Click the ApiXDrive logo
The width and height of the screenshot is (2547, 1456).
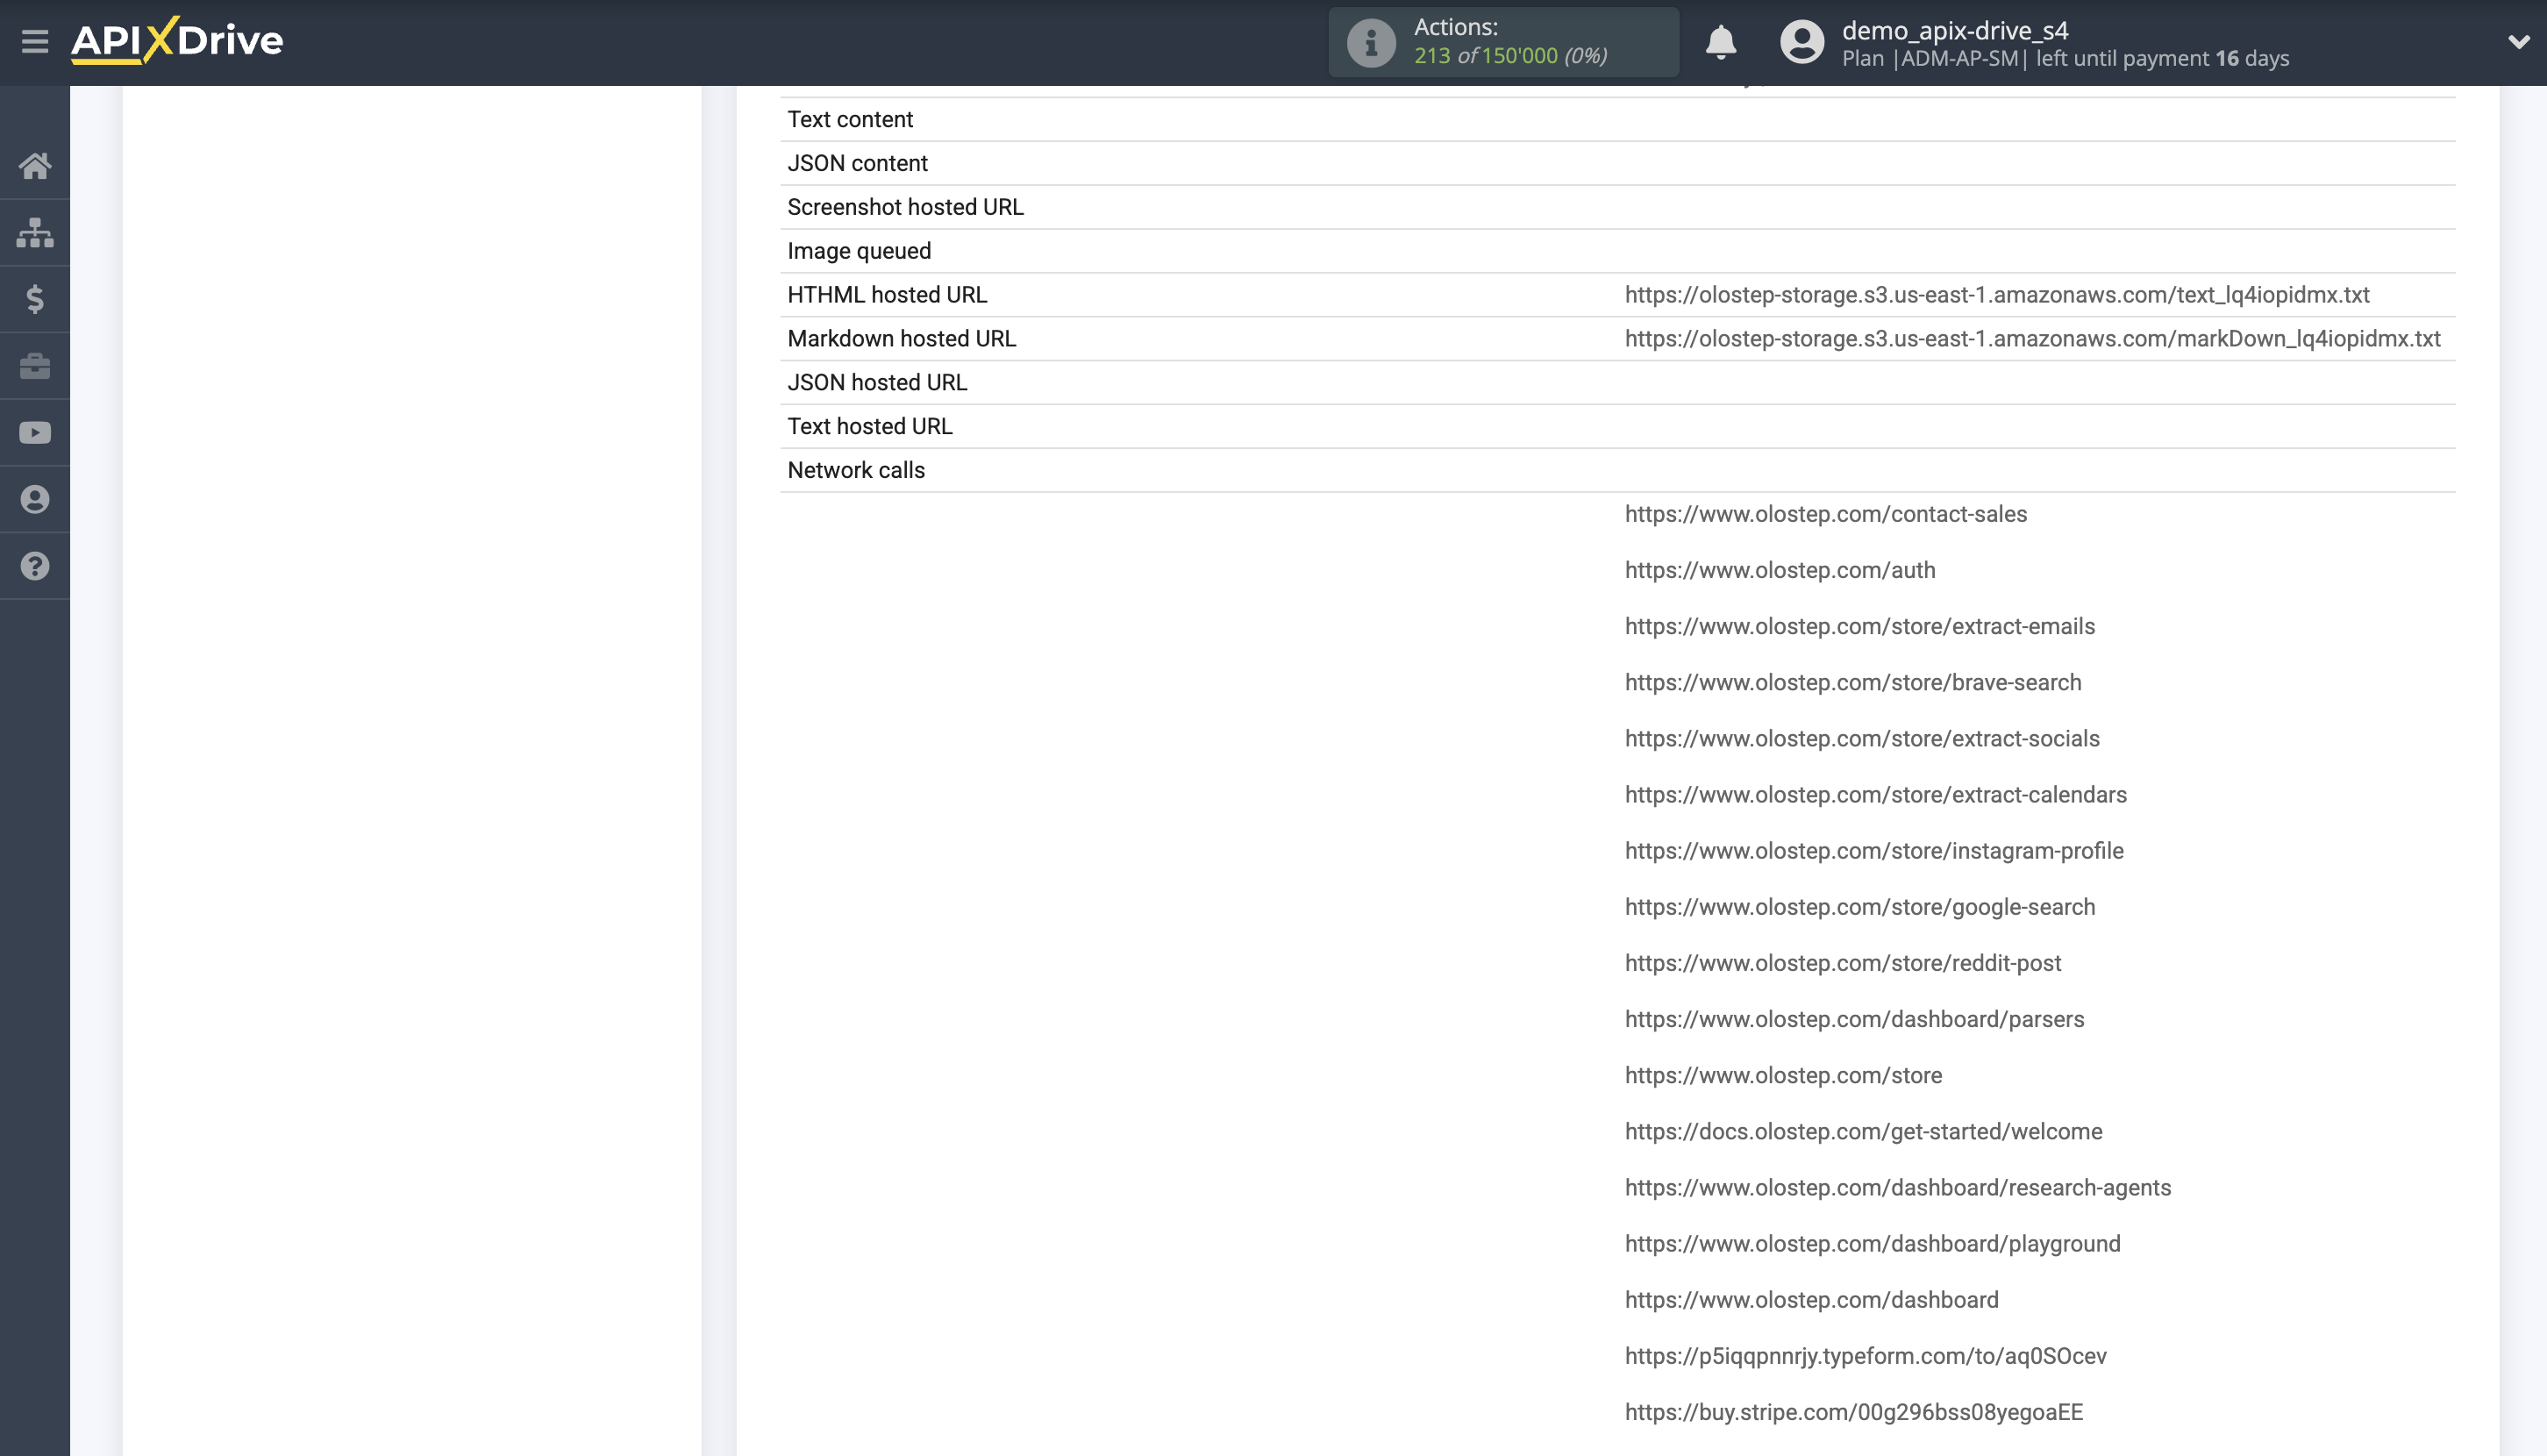[175, 41]
